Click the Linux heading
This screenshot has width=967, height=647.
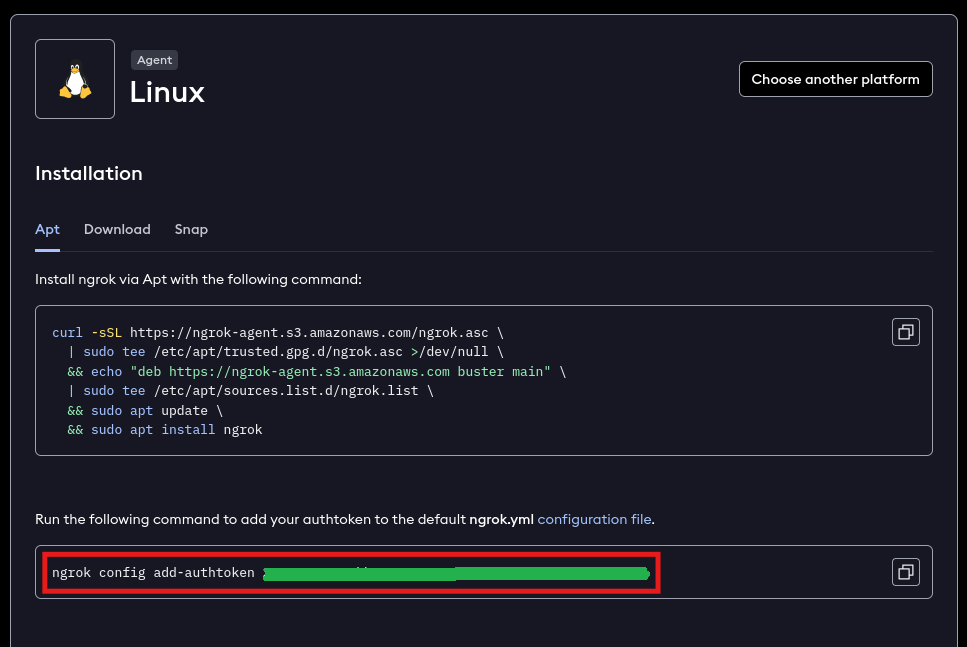(167, 93)
